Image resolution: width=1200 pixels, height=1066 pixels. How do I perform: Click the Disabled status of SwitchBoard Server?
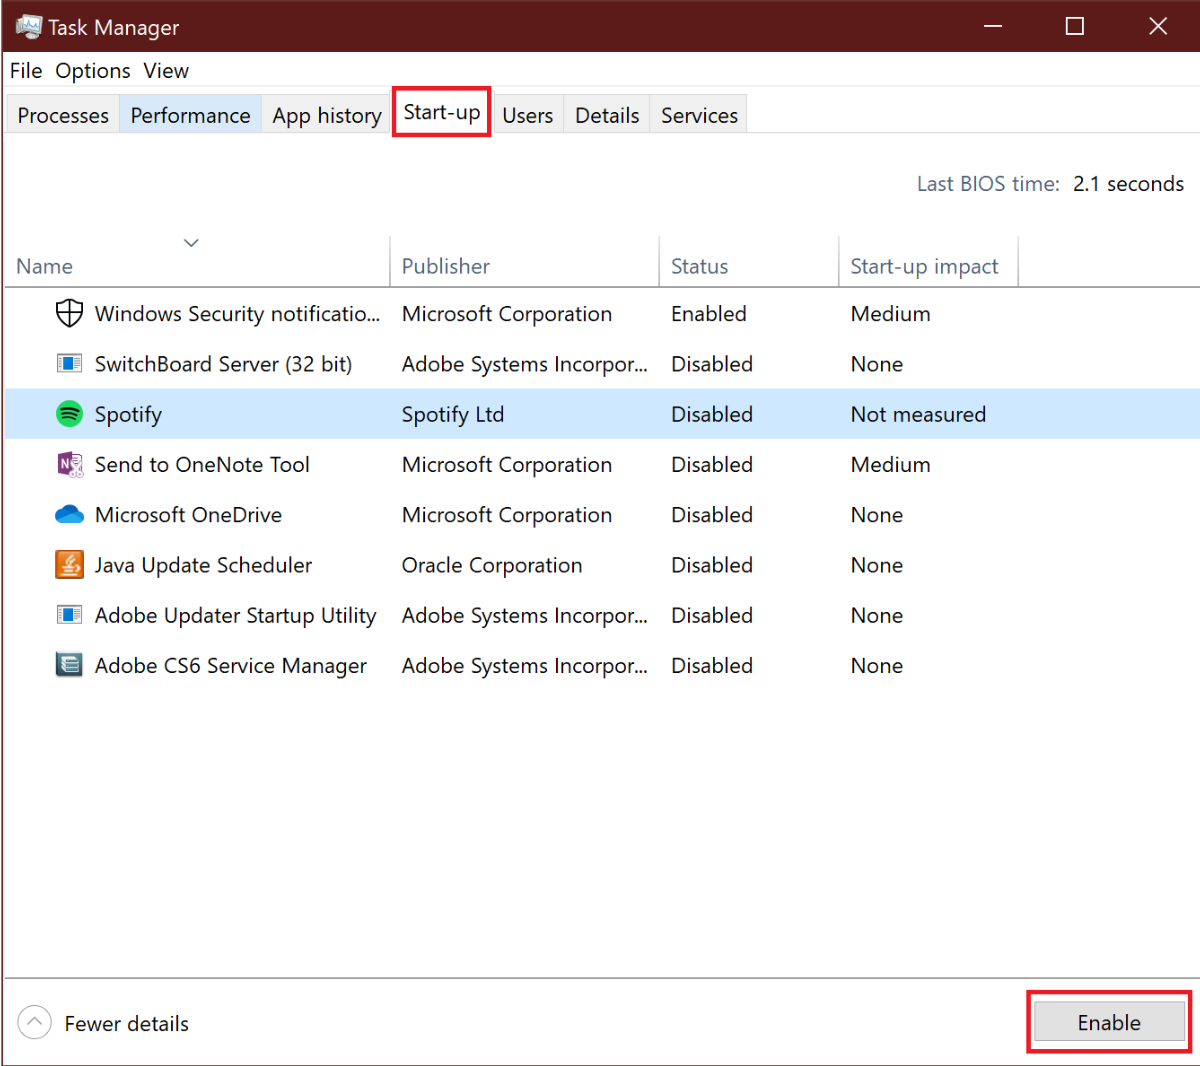[712, 364]
